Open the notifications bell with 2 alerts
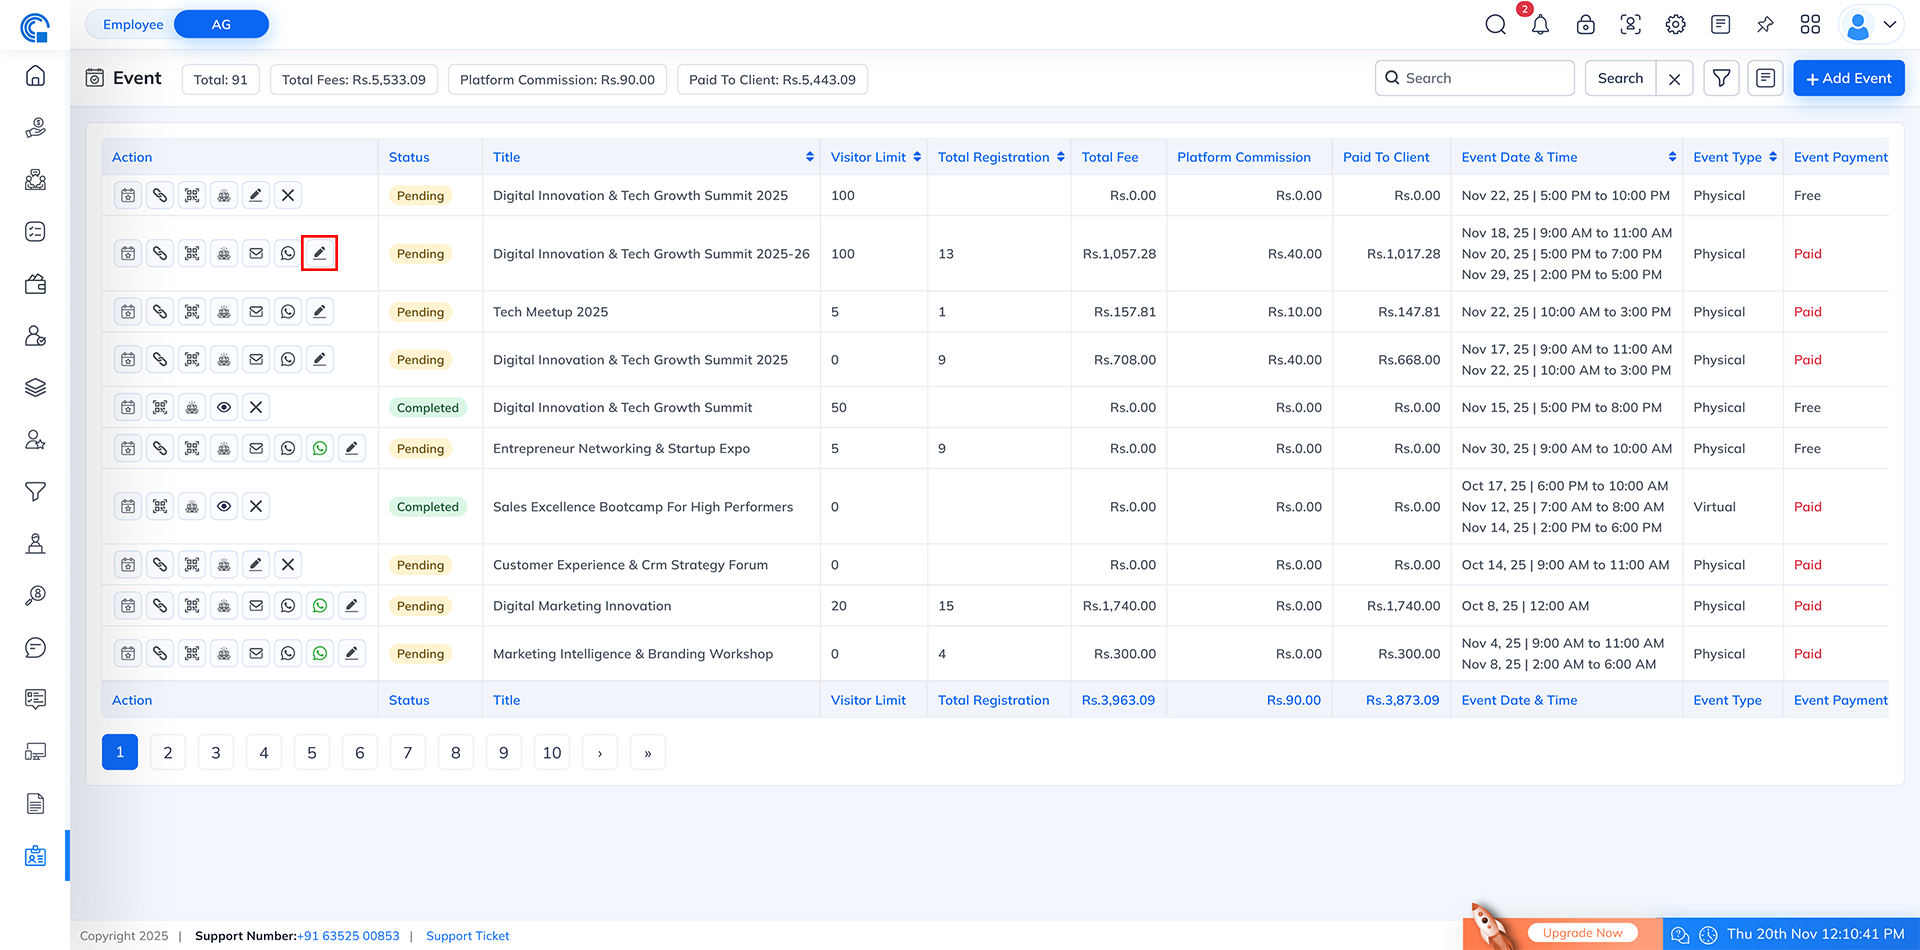1920x950 pixels. 1540,24
